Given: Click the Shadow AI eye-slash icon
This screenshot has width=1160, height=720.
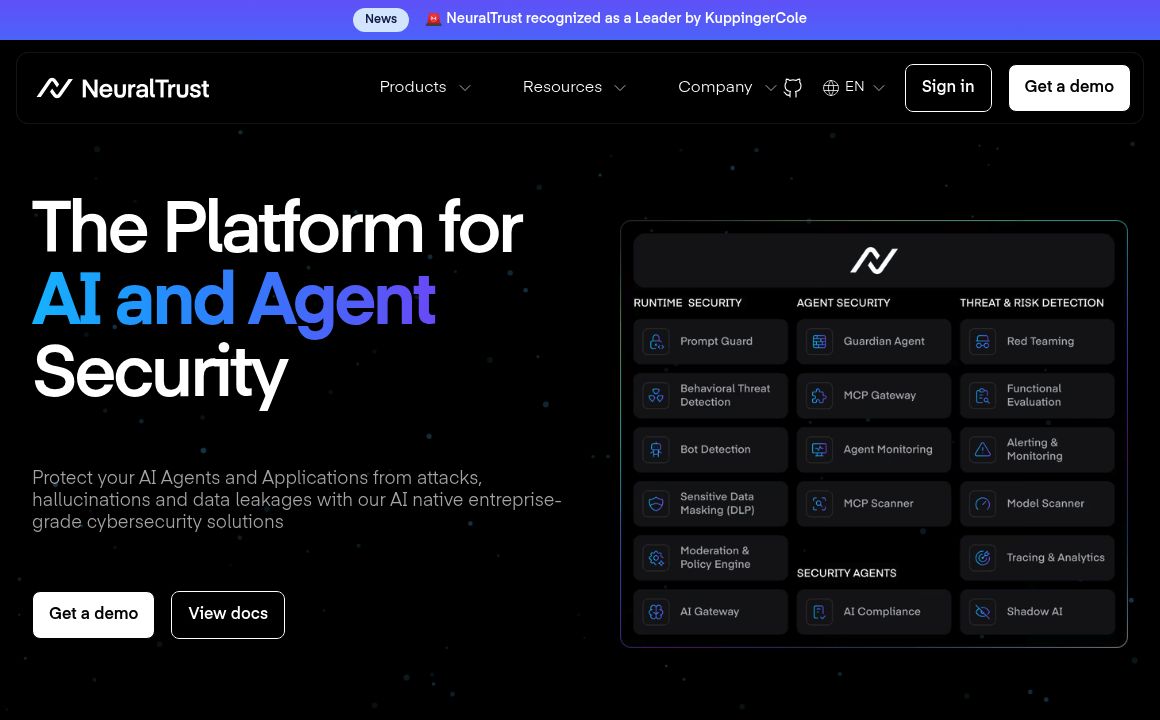Looking at the screenshot, I should pyautogui.click(x=982, y=612).
